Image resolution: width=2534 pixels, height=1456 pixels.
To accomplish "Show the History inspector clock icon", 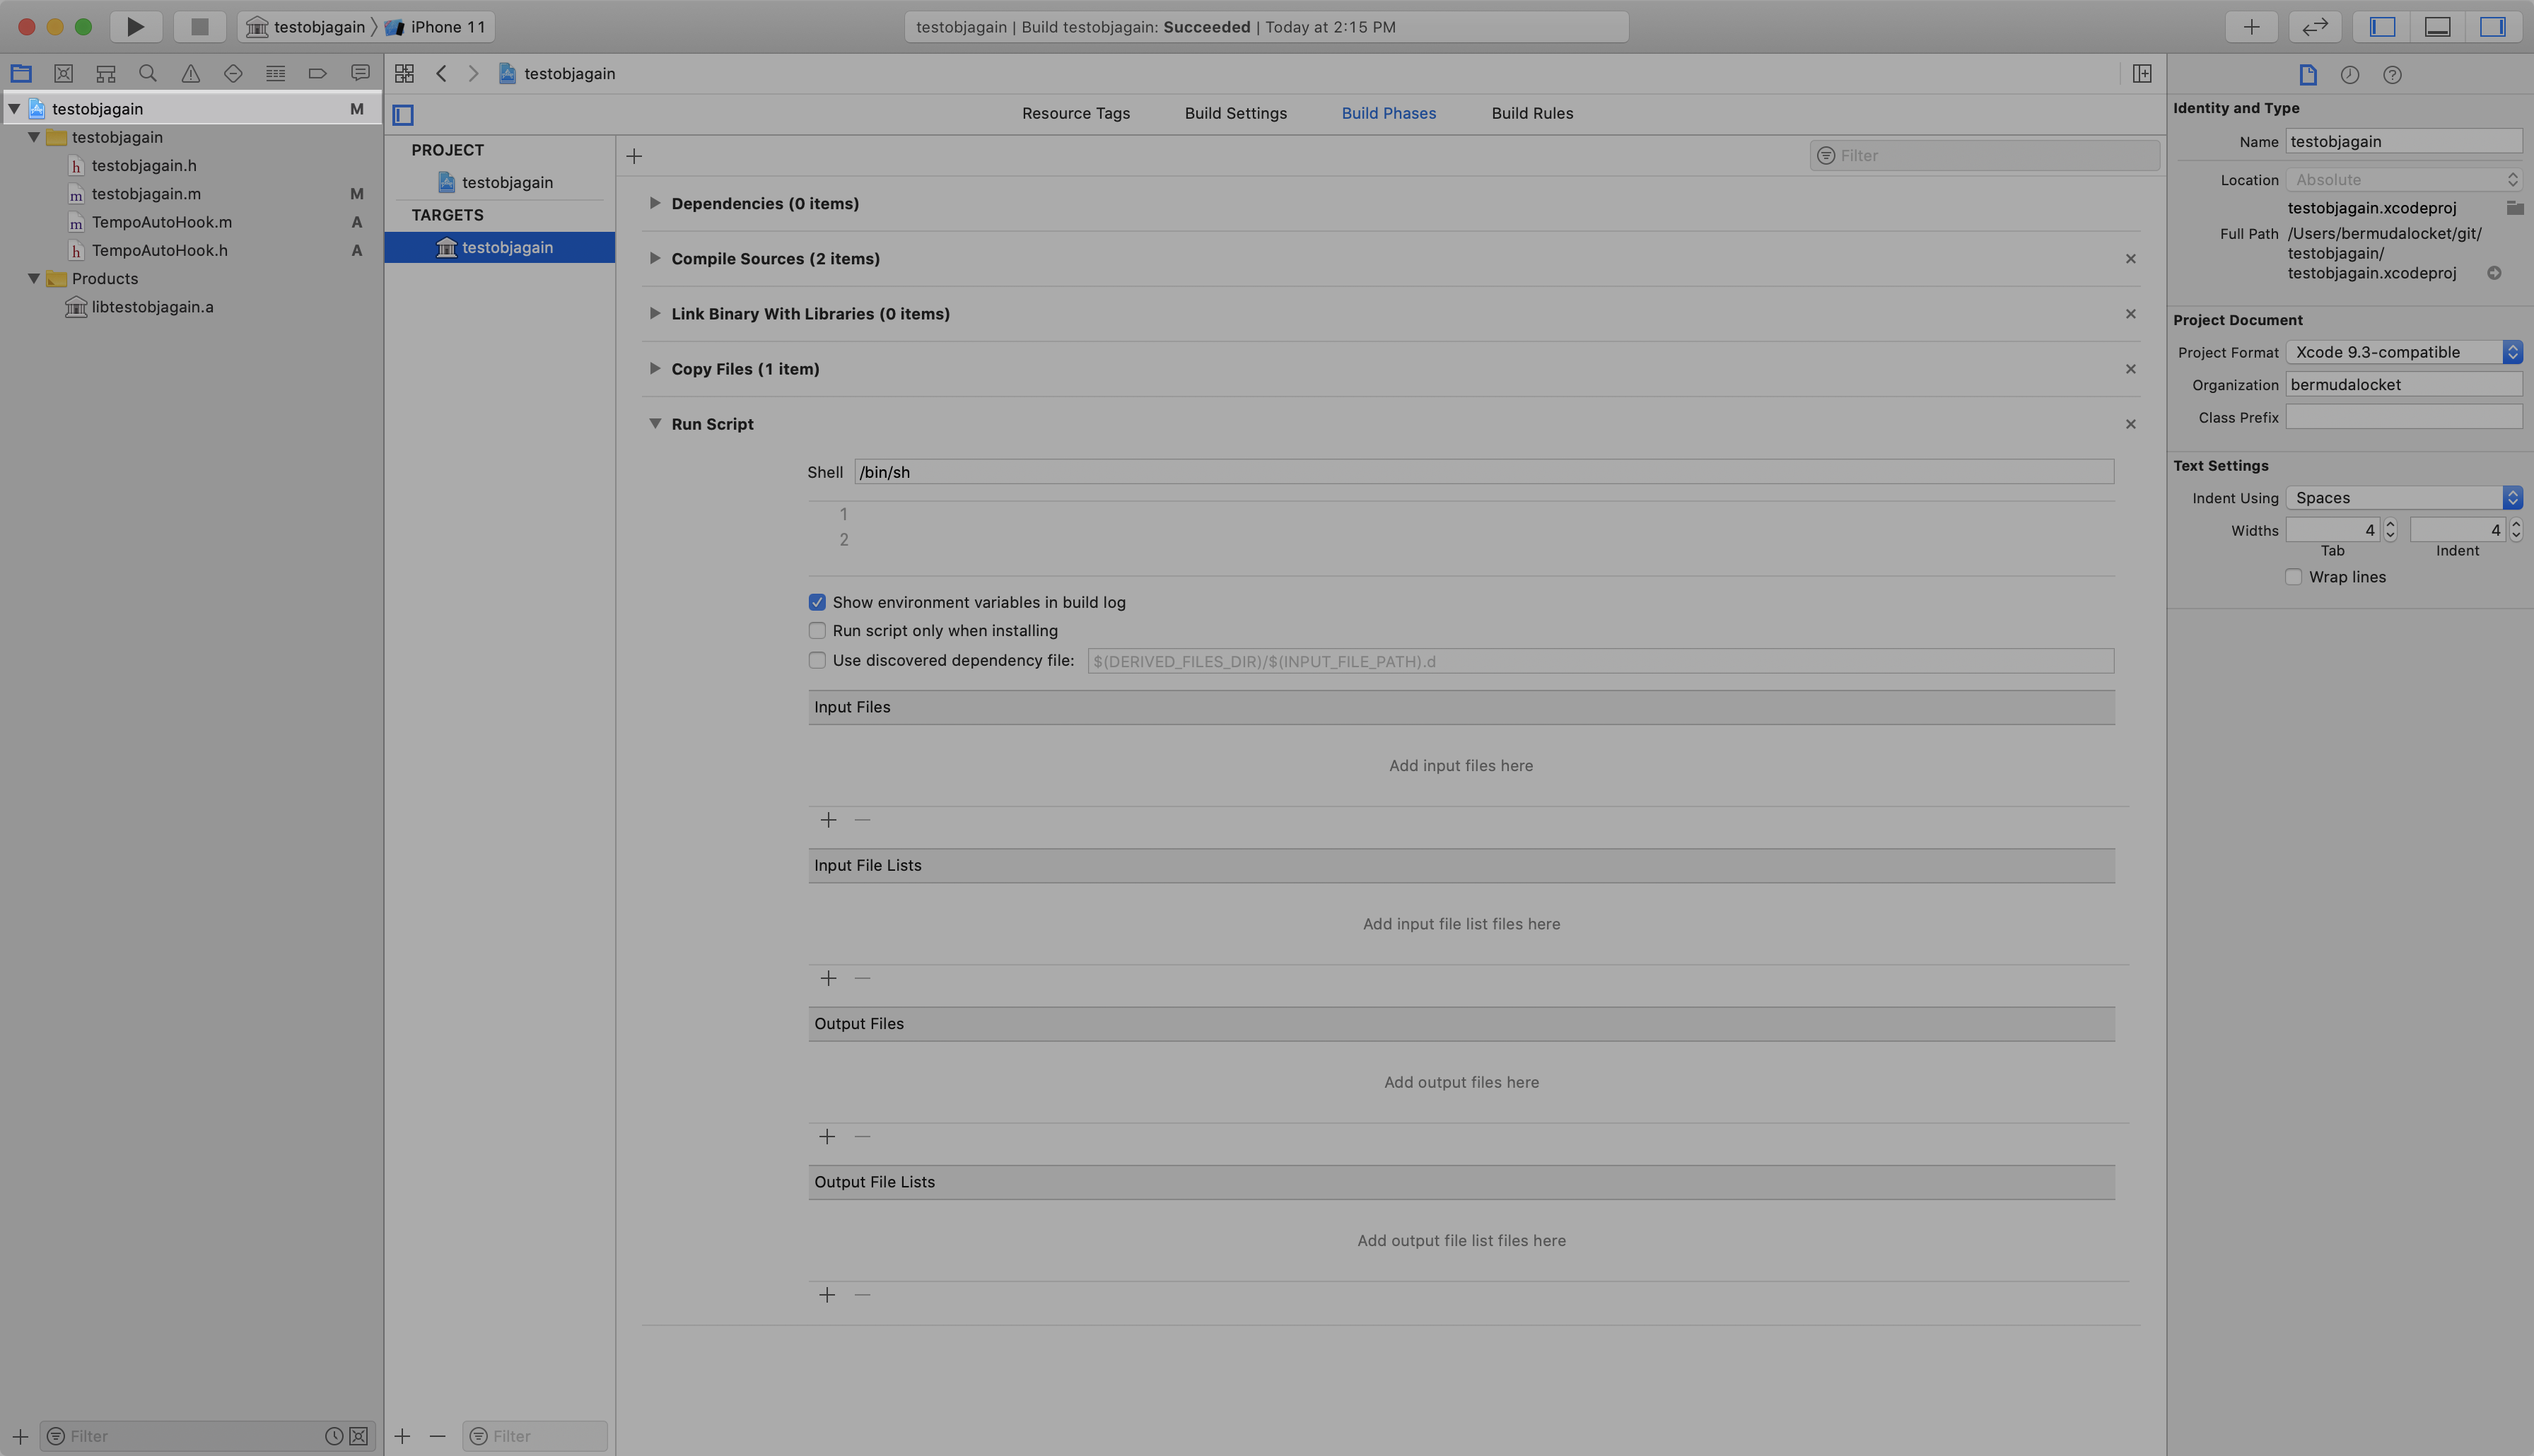I will [2349, 75].
